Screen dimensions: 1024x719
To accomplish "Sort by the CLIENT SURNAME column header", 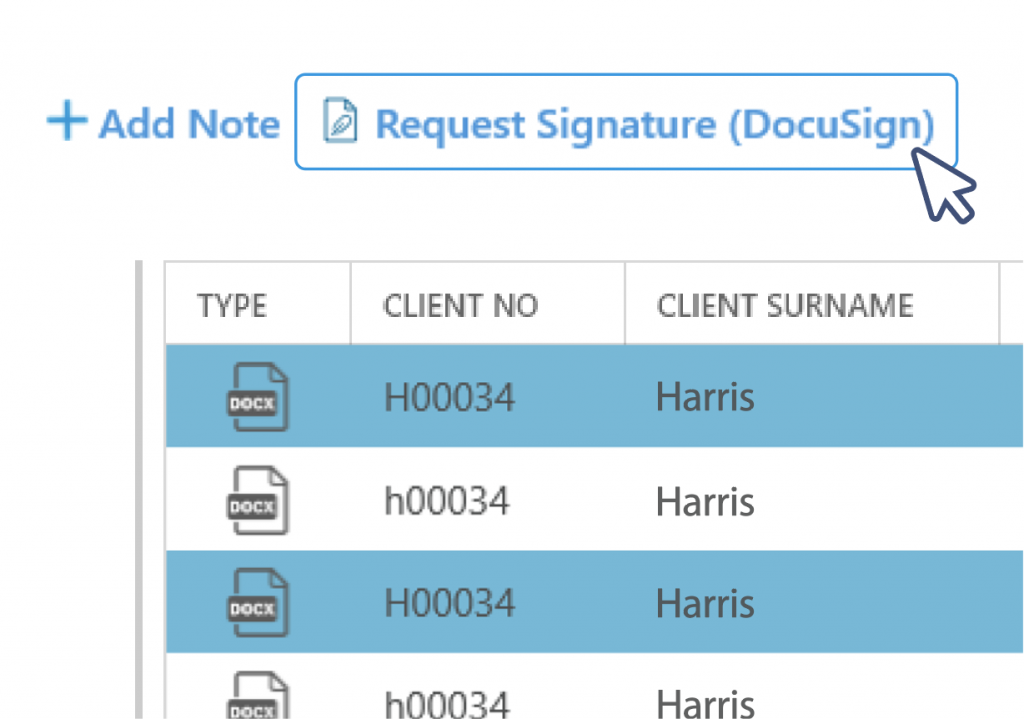I will click(785, 306).
